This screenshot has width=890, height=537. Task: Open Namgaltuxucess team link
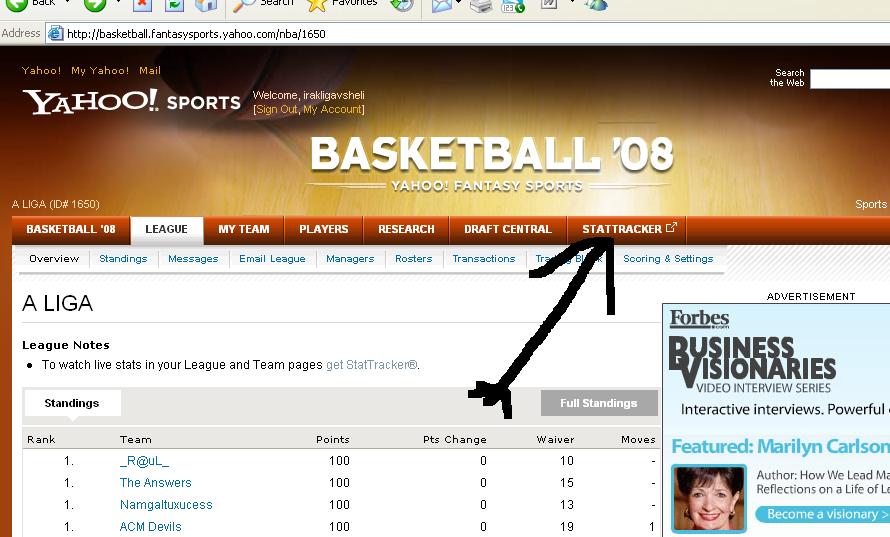click(166, 505)
